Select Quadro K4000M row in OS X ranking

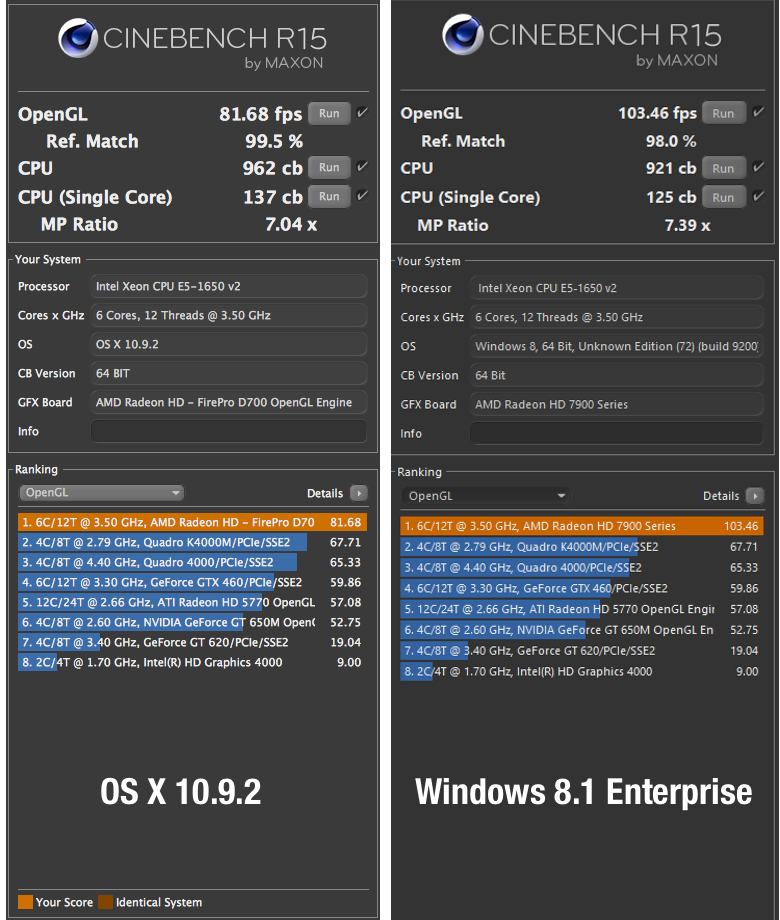[x=193, y=542]
